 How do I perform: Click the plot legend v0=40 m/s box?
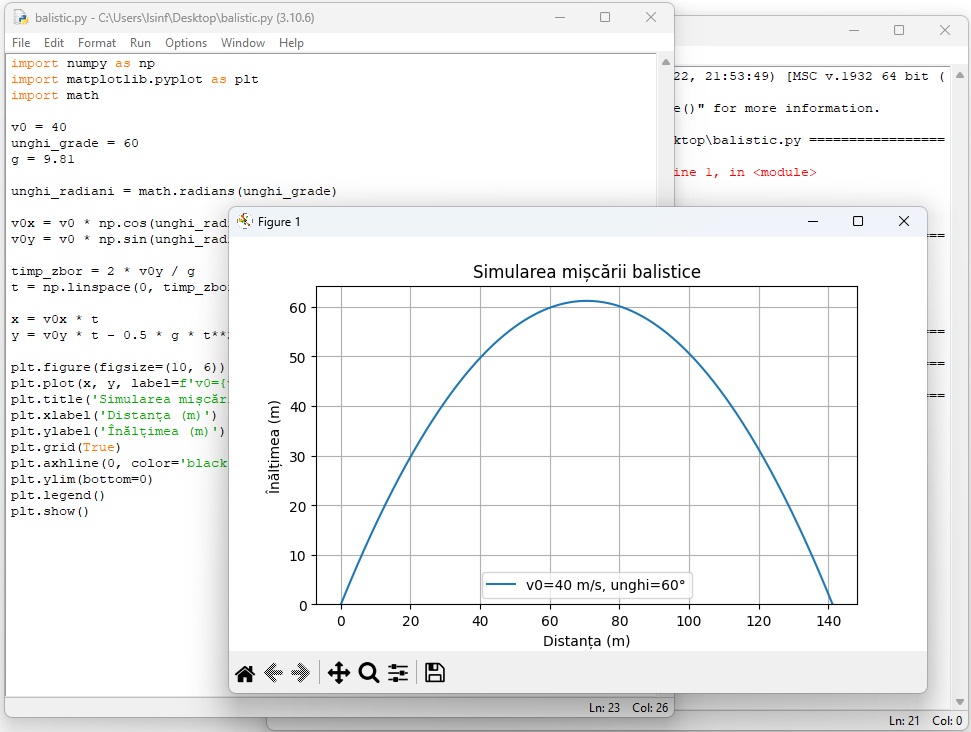click(x=587, y=586)
